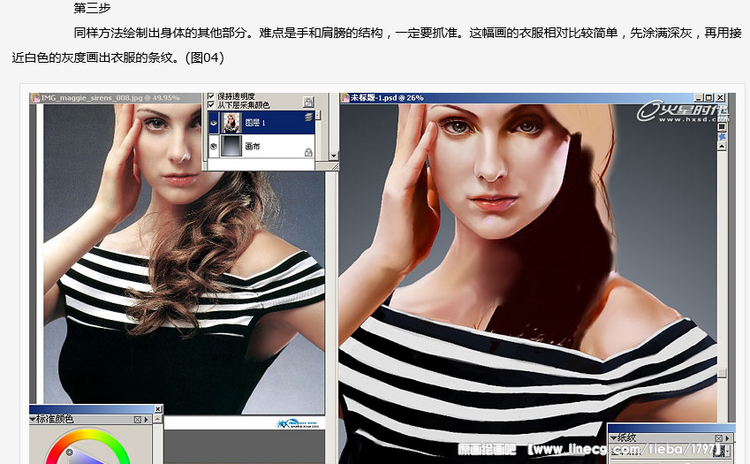Click the IMG_maggie_sirens_008.jpg window title bar
Screen dimensions: 750x464
coord(115,98)
